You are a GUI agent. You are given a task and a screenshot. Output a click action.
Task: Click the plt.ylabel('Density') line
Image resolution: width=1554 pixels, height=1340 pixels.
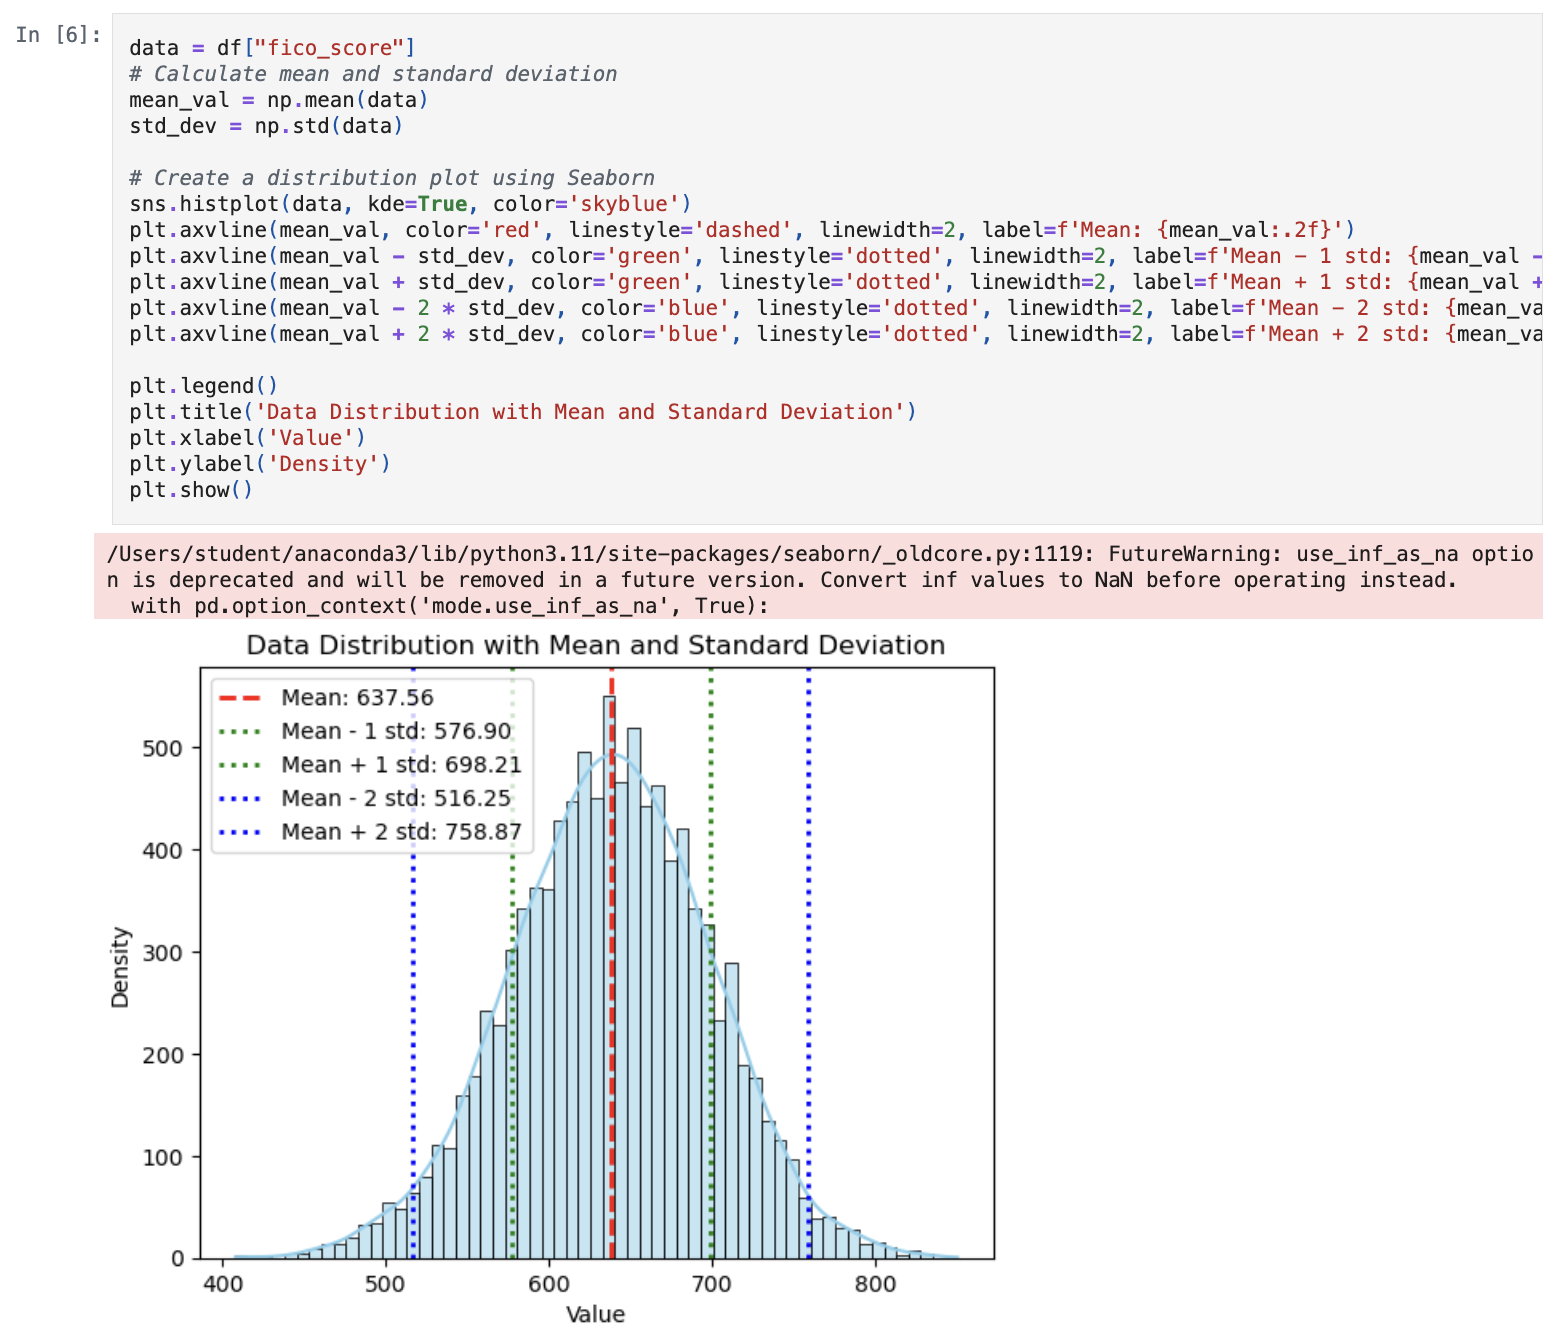(260, 464)
